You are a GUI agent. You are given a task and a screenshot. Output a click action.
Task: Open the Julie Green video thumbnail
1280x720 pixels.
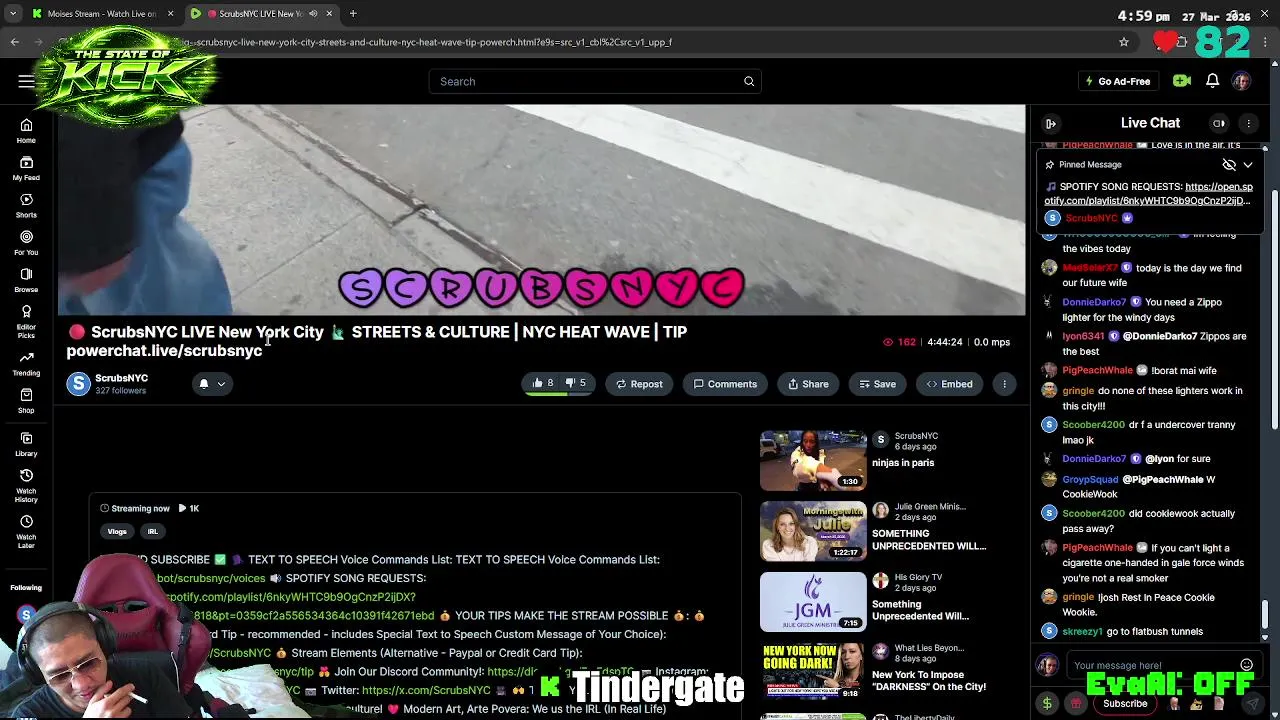click(x=813, y=531)
